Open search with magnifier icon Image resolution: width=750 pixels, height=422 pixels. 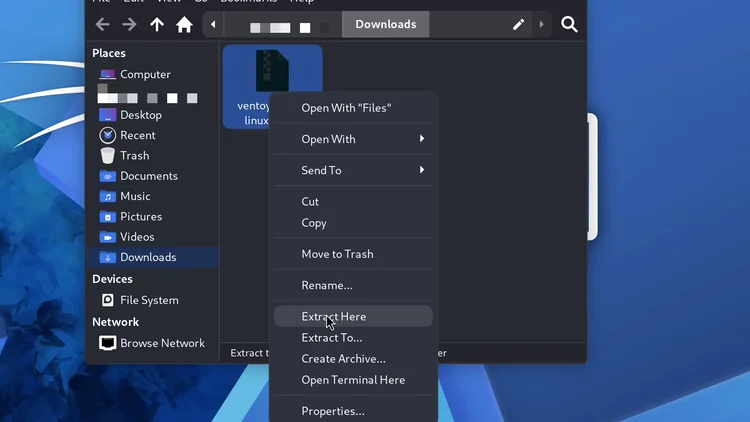[569, 24]
